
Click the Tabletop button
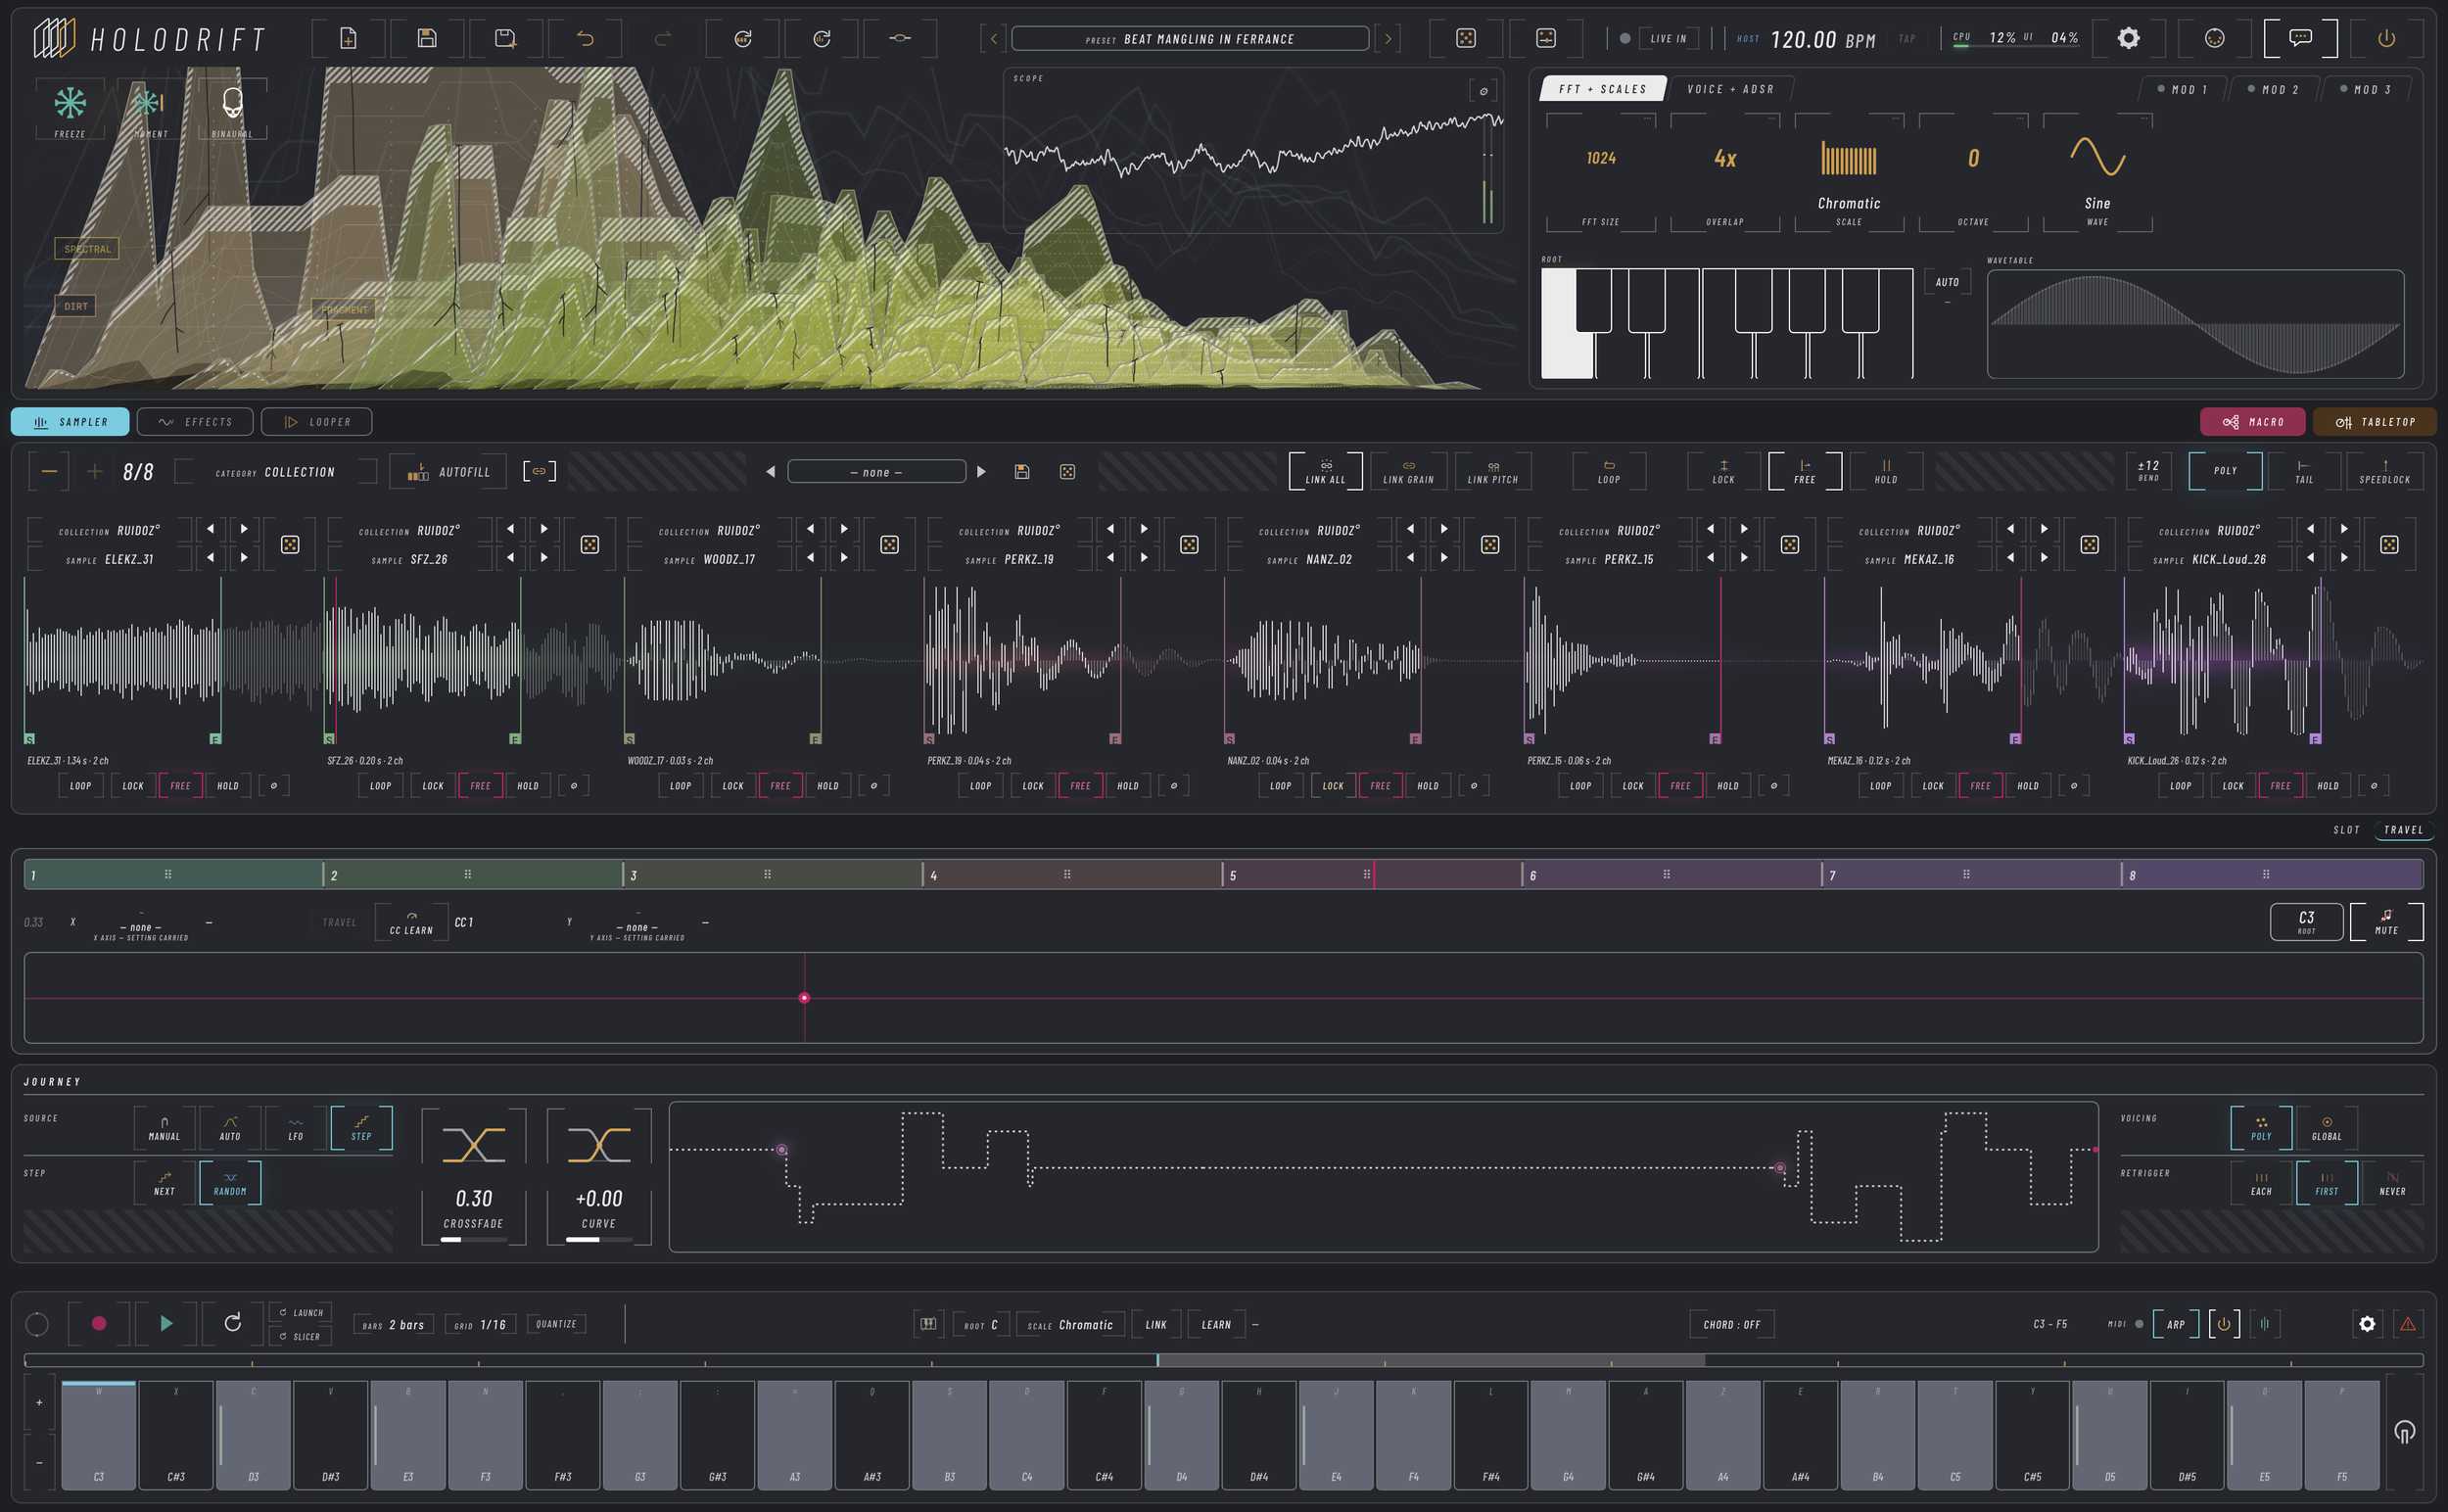tap(2374, 422)
